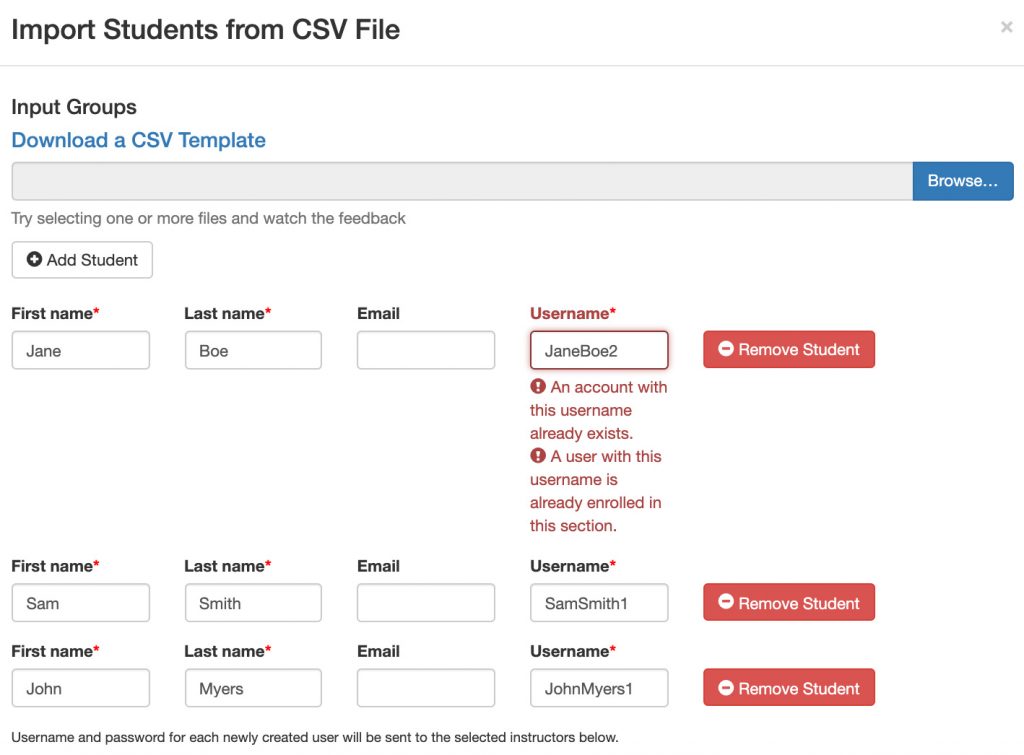1024x755 pixels.
Task: Click the plus icon on Add Student
Action: tap(34, 259)
